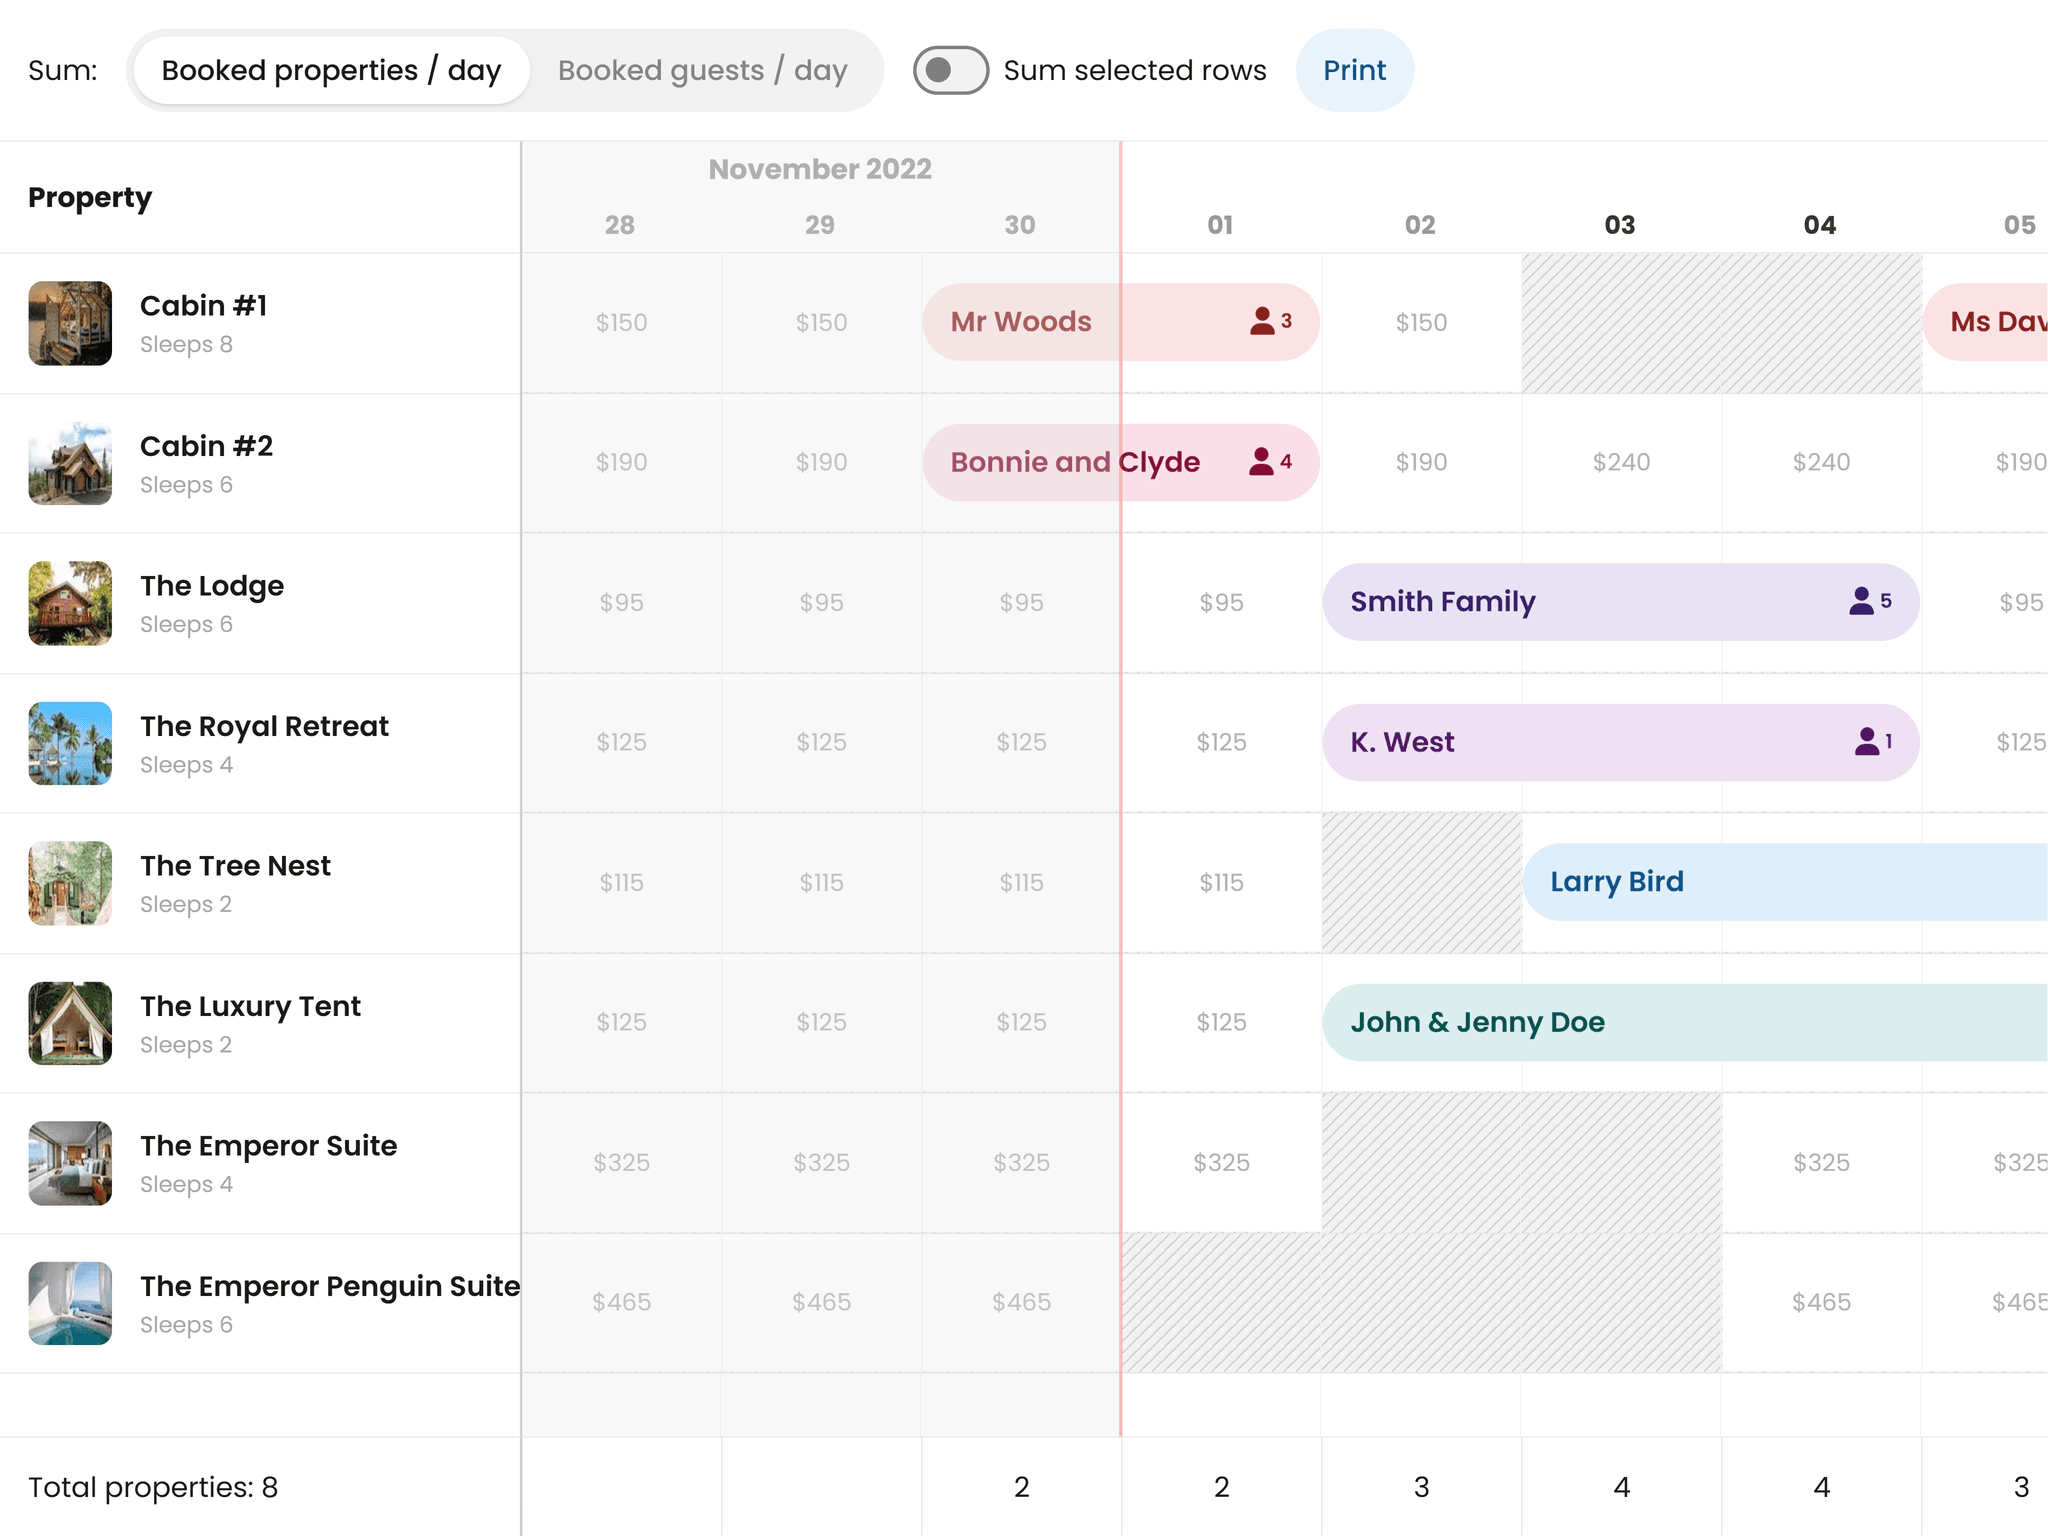Select the Larry Bird booking bar

(x=1616, y=881)
